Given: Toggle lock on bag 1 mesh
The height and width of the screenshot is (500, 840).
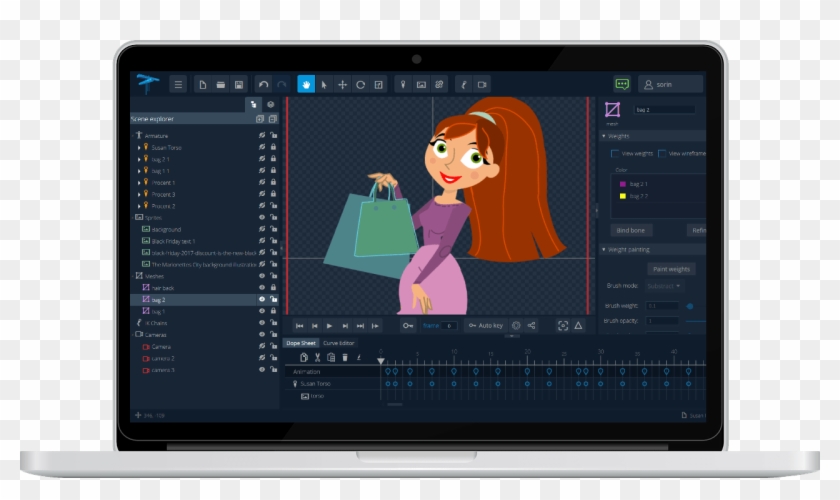Looking at the screenshot, I should point(273,311).
